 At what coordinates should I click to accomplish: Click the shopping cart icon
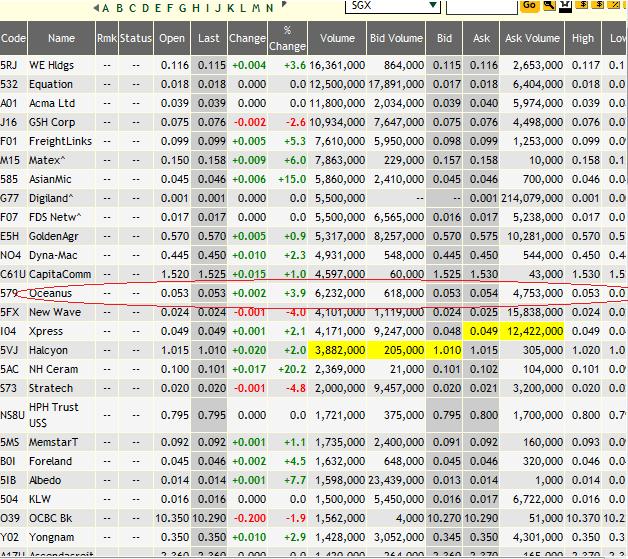566,6
